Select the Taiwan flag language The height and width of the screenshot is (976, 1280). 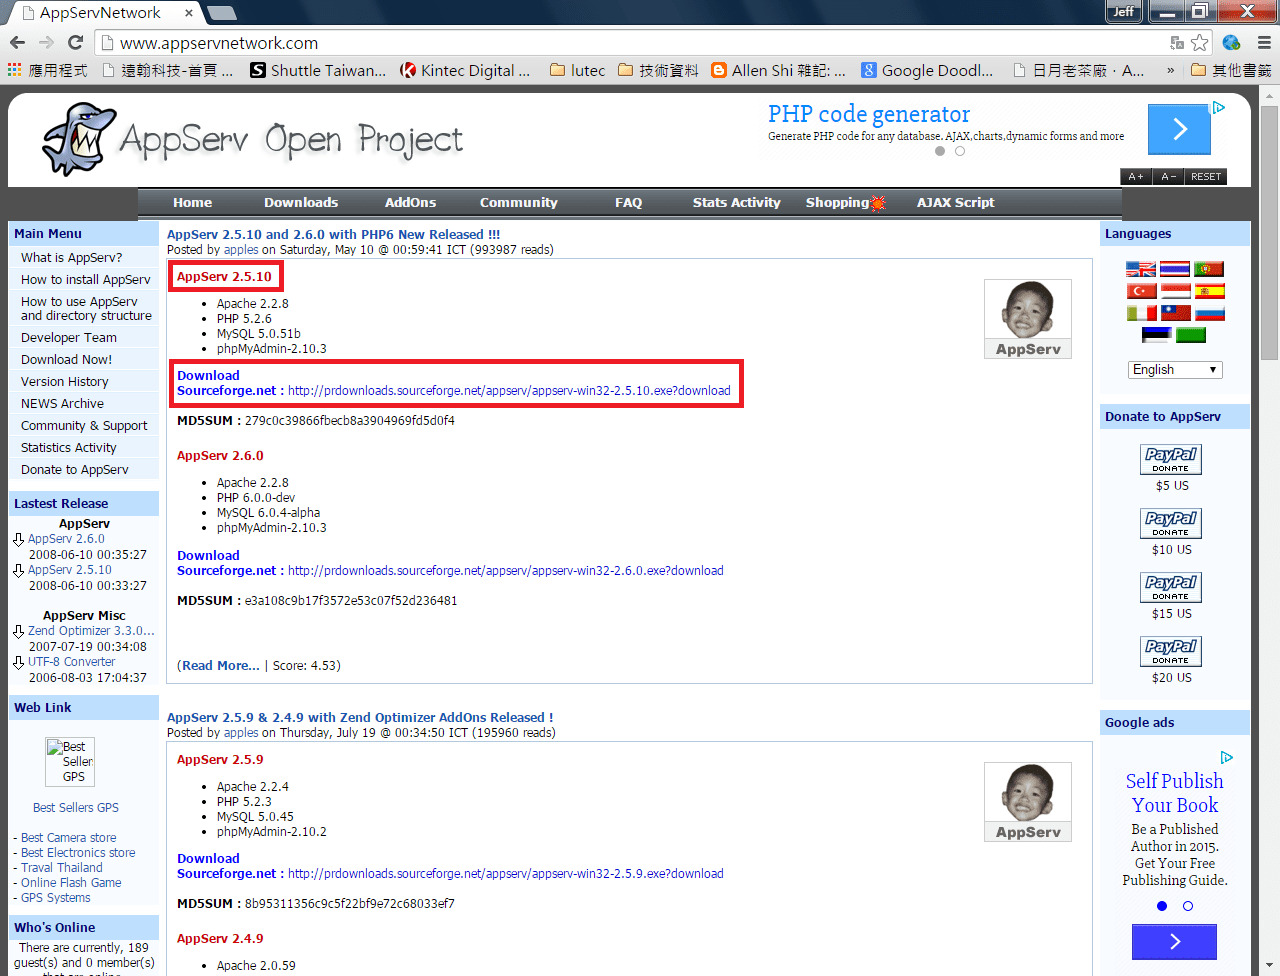pos(1175,313)
